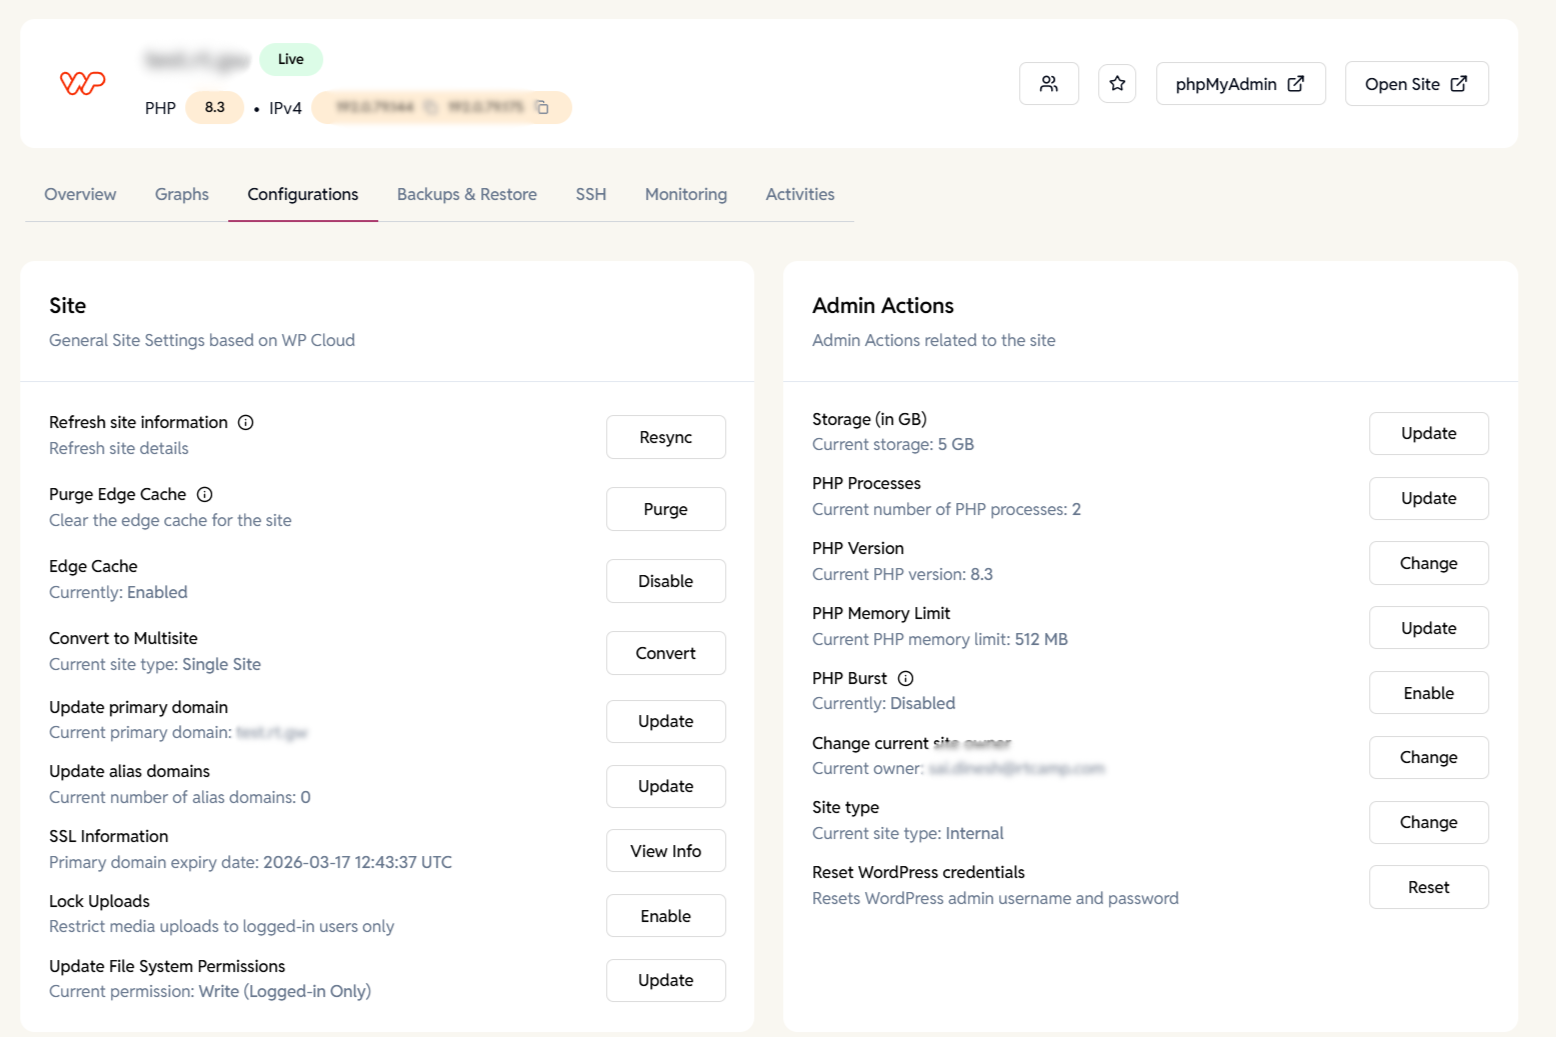This screenshot has width=1556, height=1037.
Task: Click the info icon next to Purge Edge Cache
Action: [x=205, y=494]
